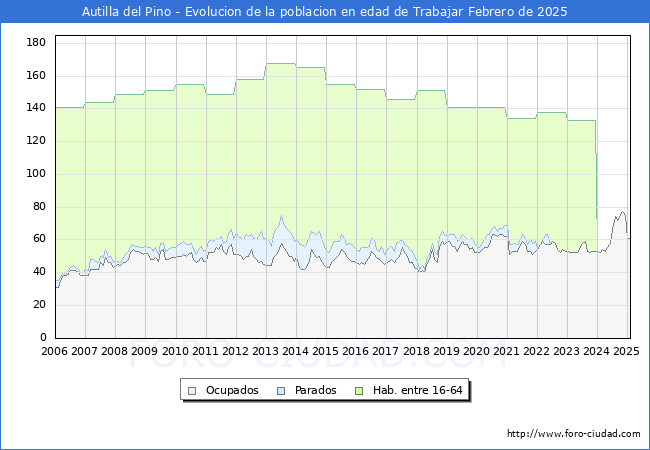Click the 140 y-axis value
The height and width of the screenshot is (450, 650).
(x=36, y=108)
